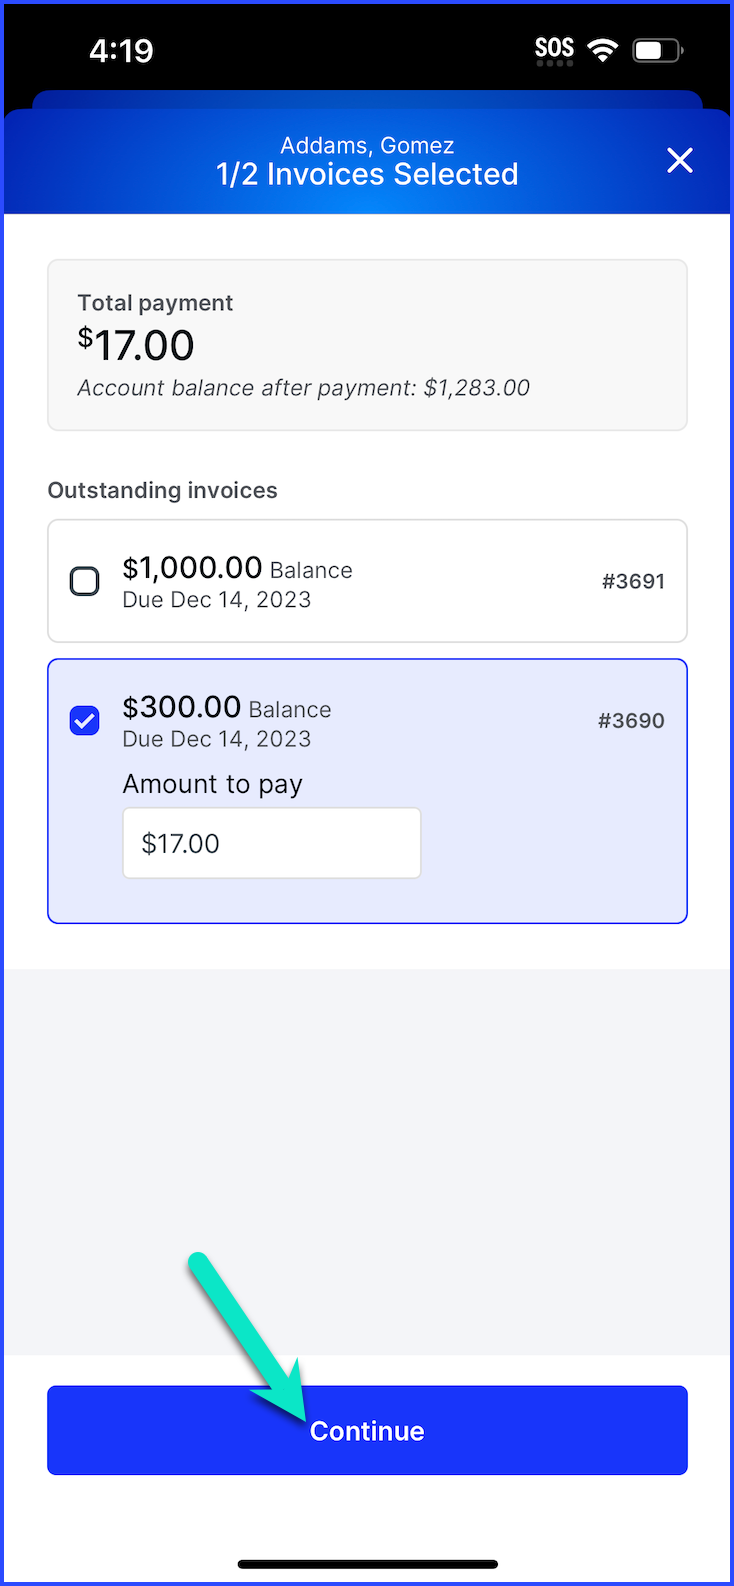Tap the #3691 invoice number label
Image resolution: width=734 pixels, height=1586 pixels.
click(x=633, y=581)
